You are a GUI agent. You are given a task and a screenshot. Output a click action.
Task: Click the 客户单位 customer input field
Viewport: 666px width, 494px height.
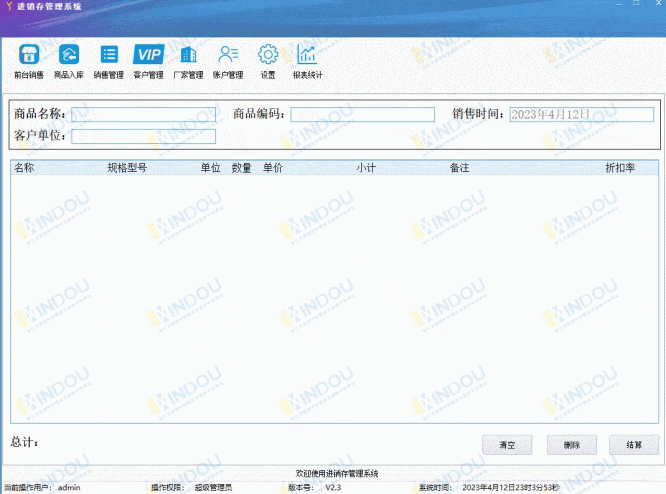pos(143,136)
